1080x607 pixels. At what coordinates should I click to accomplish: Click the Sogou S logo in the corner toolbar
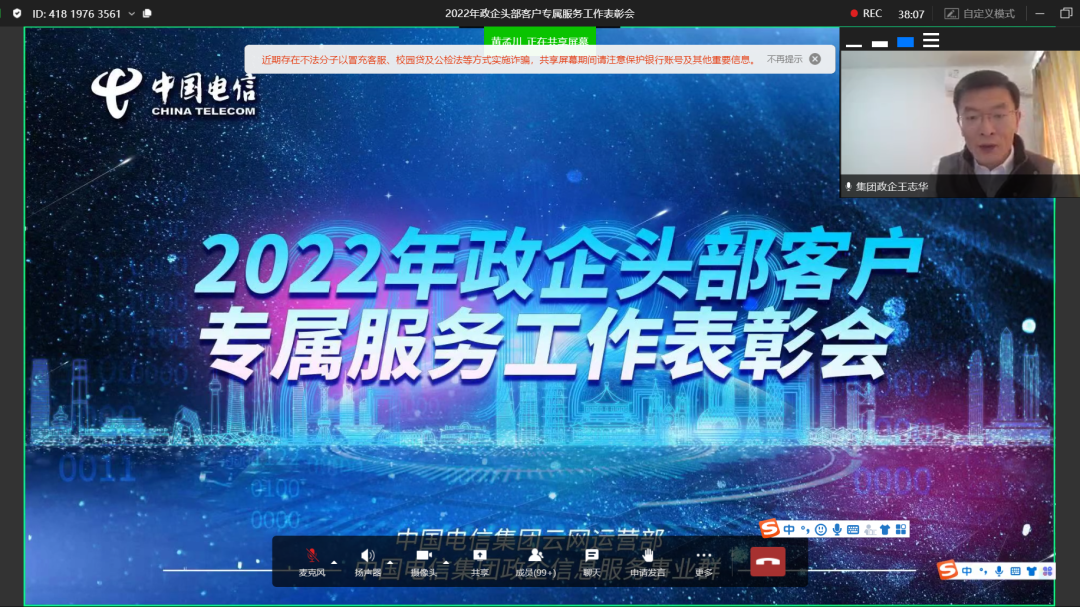[x=948, y=570]
